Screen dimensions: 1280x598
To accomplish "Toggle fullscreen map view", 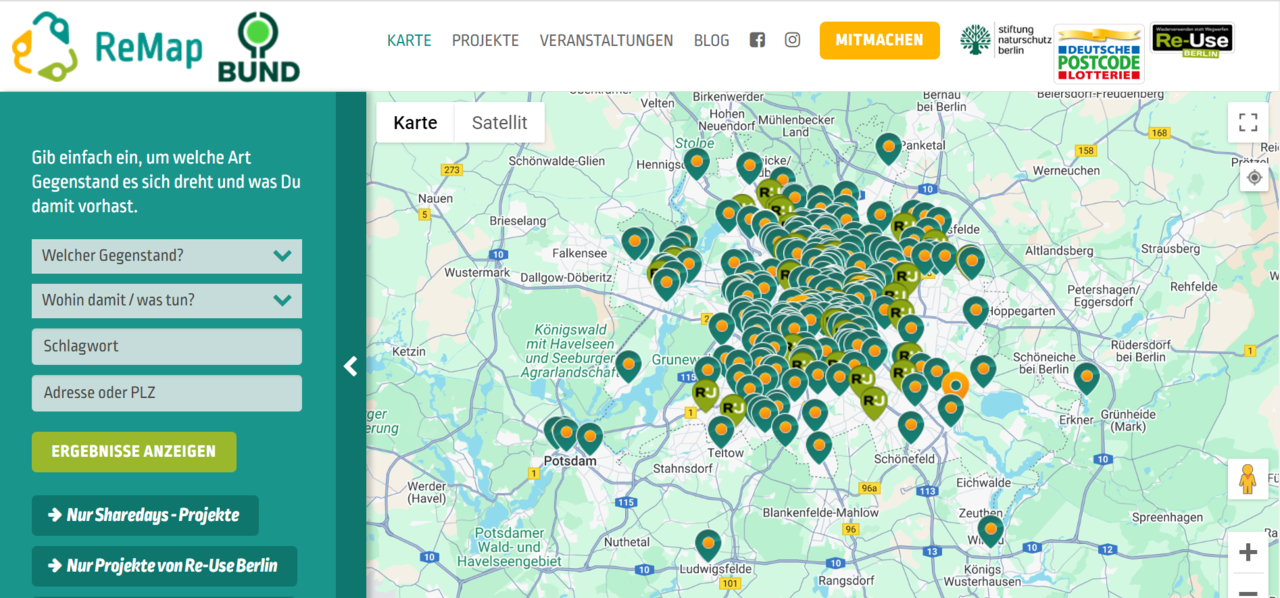I will point(1248,122).
